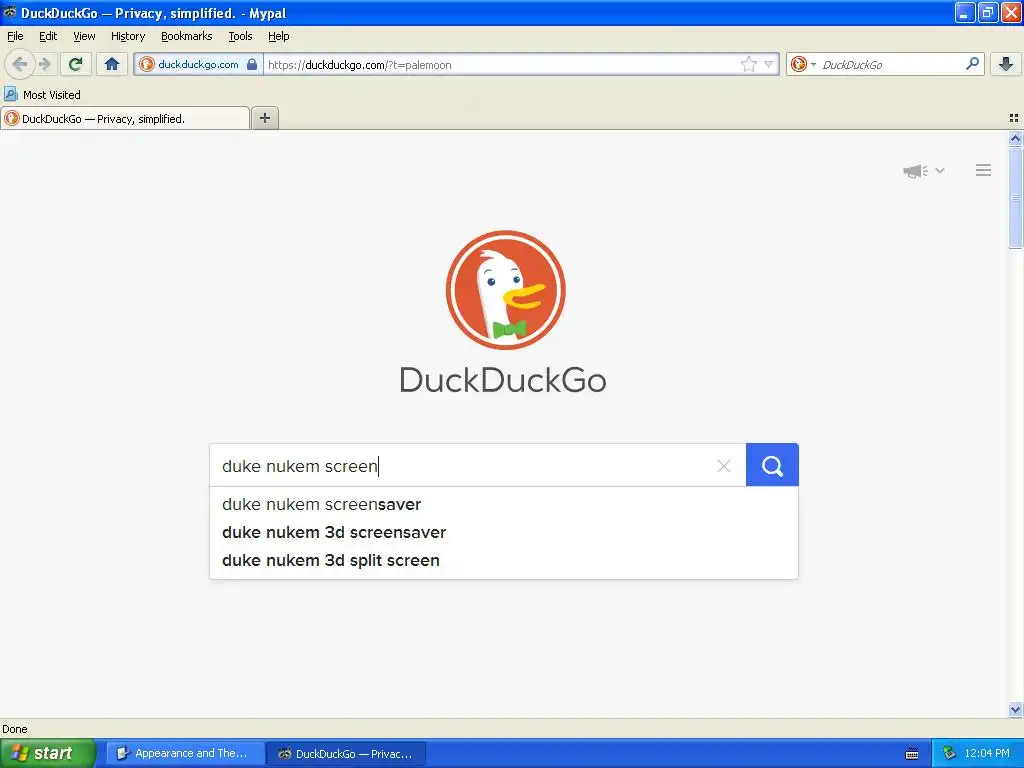Open the File menu
The image size is (1024, 768).
pos(15,37)
